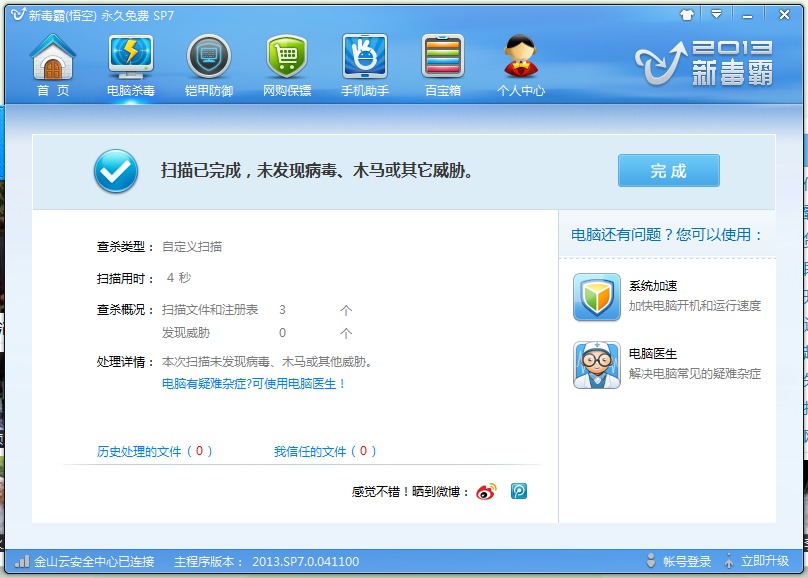Screen dimensions: 808x578
Task: Click the title bar 新毒霸 app logo icon
Action: [18, 14]
